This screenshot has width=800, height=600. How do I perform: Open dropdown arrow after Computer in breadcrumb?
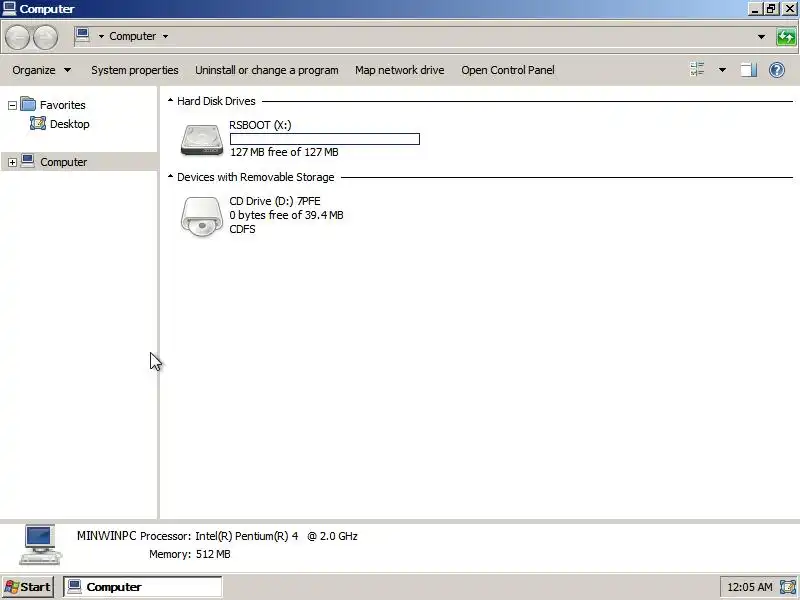pyautogui.click(x=165, y=36)
